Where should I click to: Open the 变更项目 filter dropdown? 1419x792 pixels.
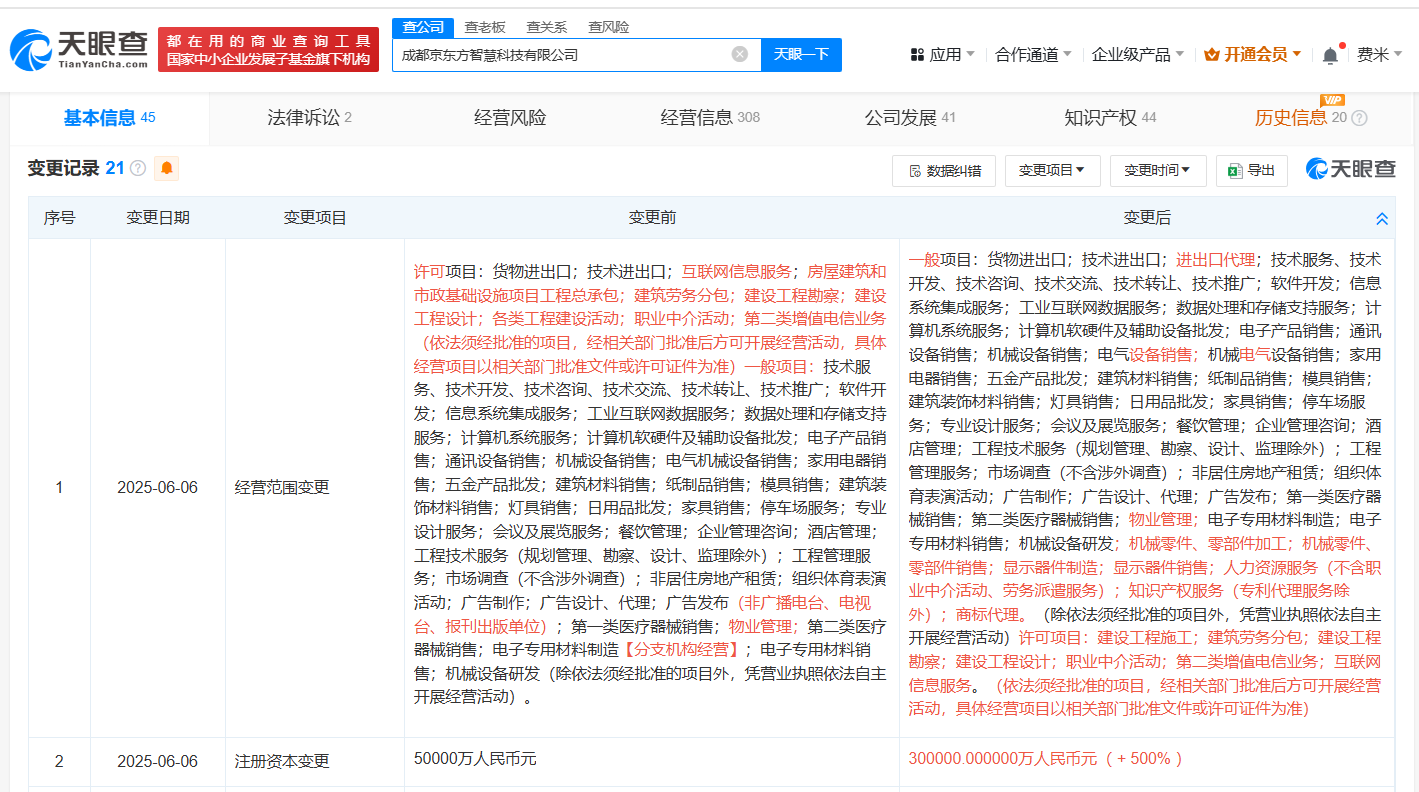pyautogui.click(x=1052, y=170)
